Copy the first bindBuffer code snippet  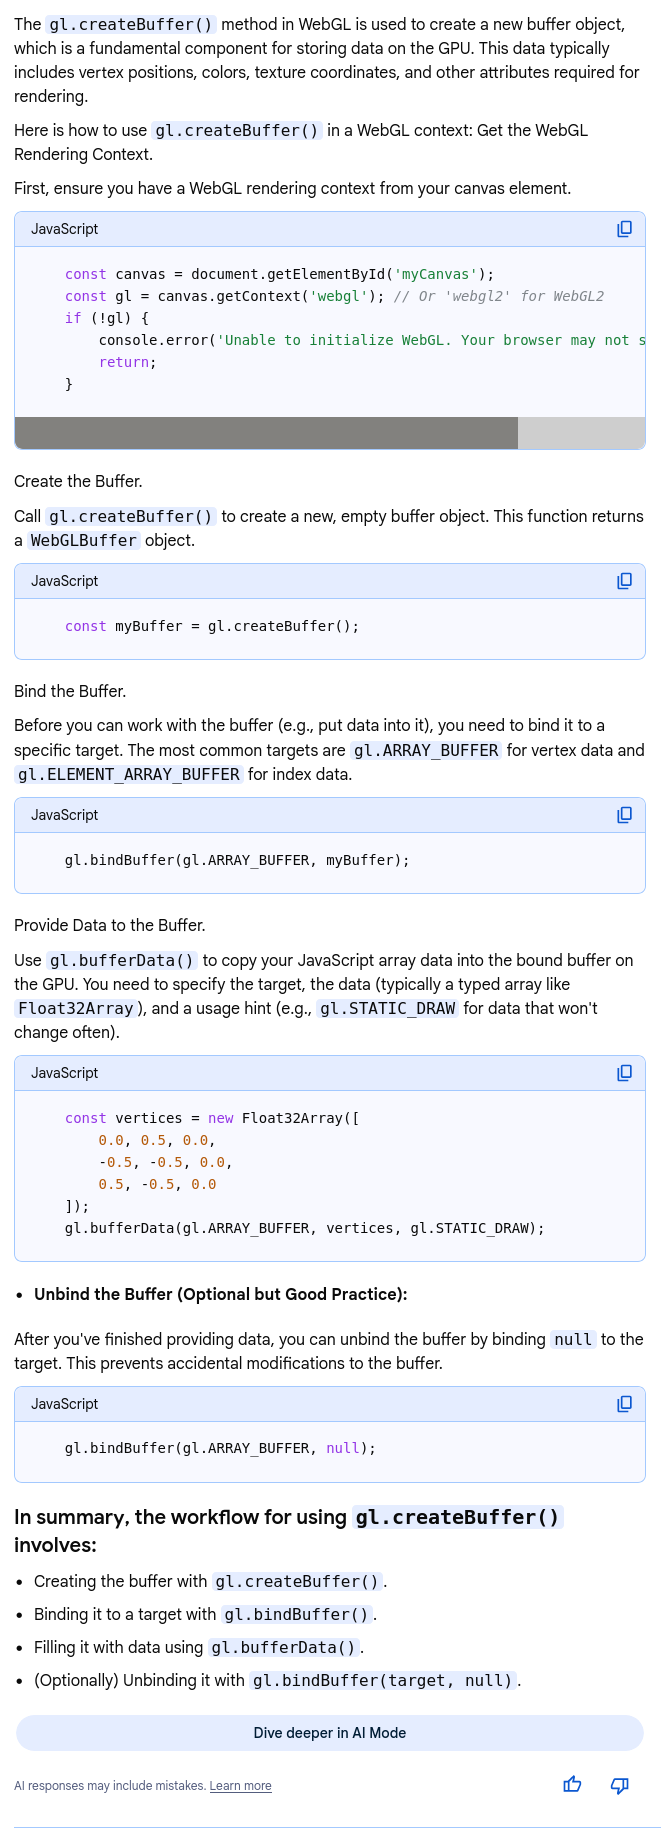click(624, 815)
